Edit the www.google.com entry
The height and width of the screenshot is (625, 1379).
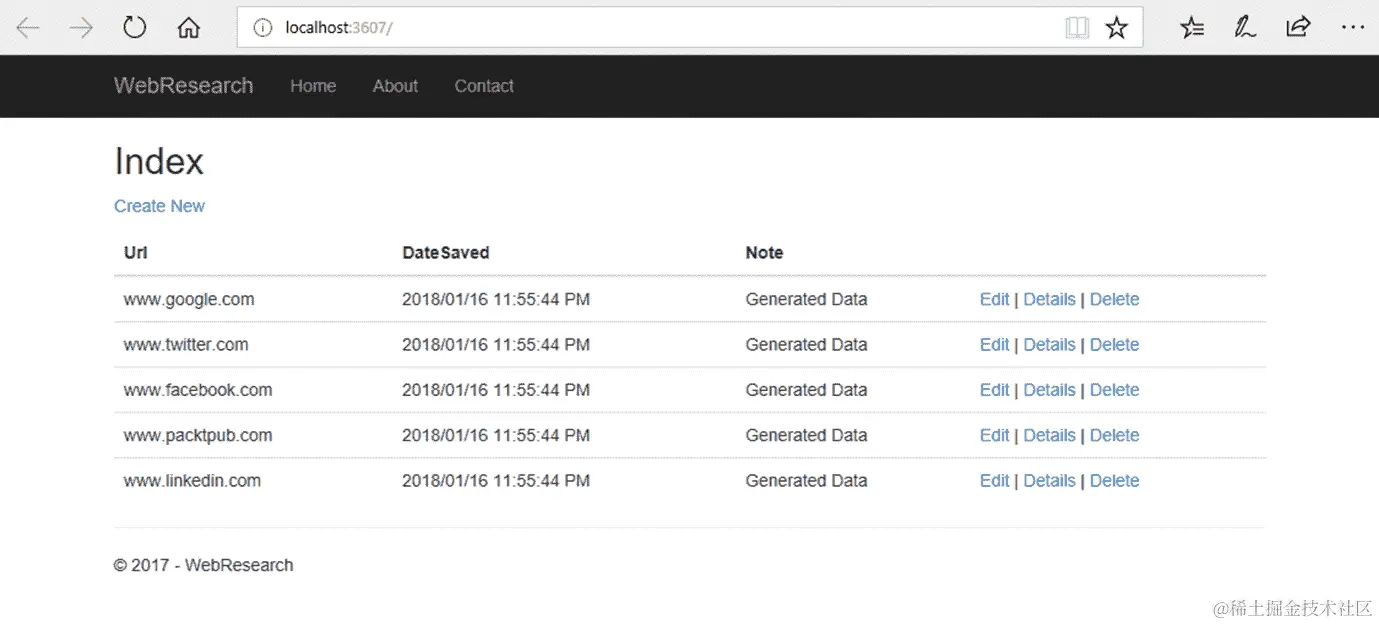pyautogui.click(x=994, y=299)
